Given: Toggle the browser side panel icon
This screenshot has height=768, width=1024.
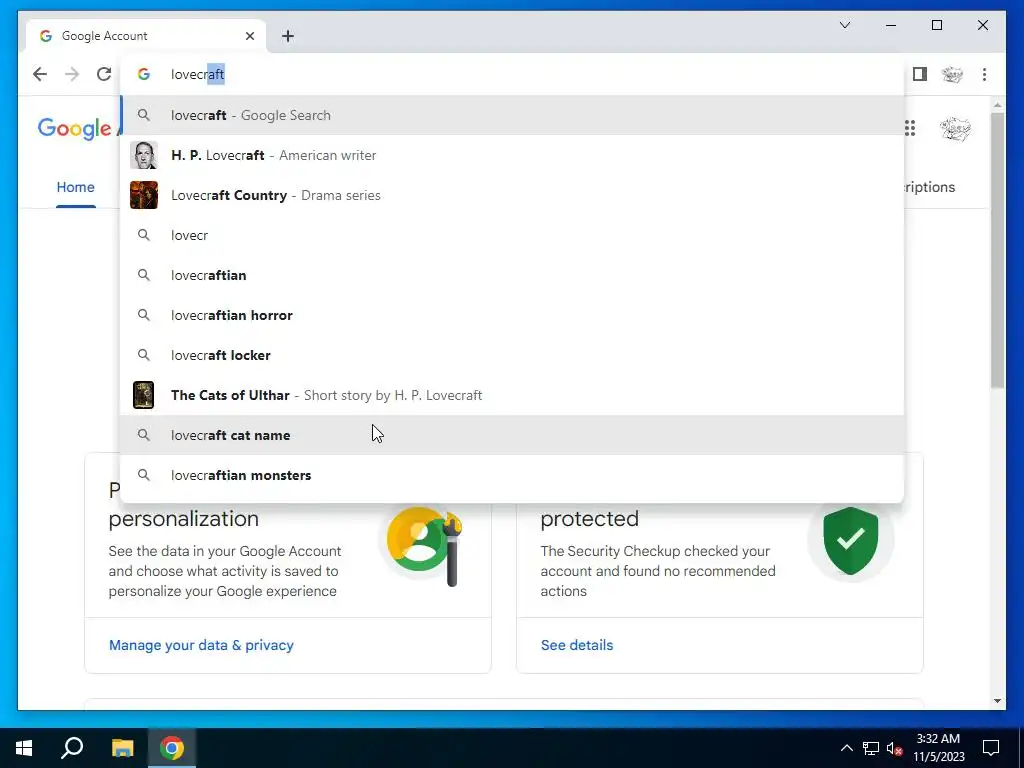Looking at the screenshot, I should click(x=920, y=74).
